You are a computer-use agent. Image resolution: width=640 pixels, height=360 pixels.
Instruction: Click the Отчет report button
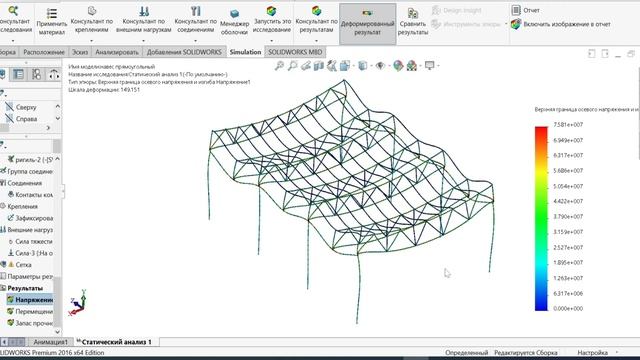[526, 10]
